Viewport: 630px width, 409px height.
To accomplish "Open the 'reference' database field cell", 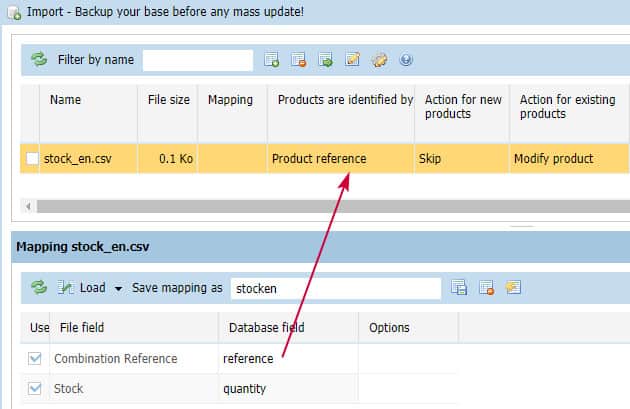I will [288, 358].
